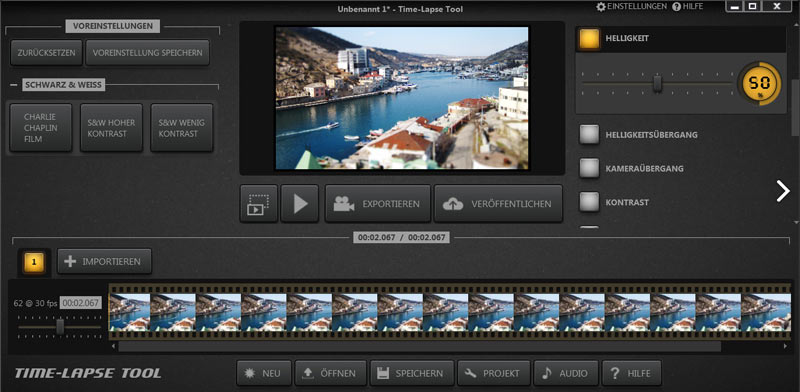The height and width of the screenshot is (392, 800).
Task: Click the preview region selection icon
Action: 259,203
